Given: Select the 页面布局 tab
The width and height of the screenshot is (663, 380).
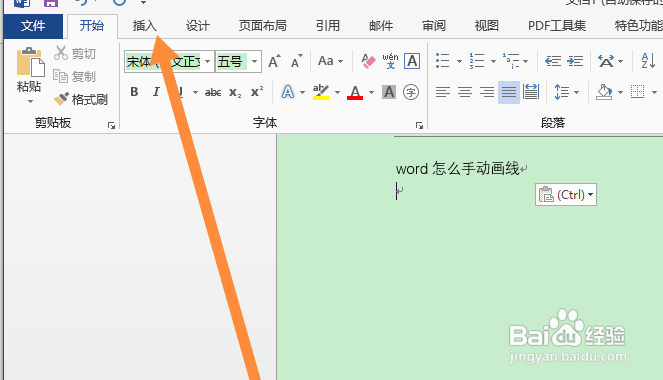Looking at the screenshot, I should (x=263, y=26).
